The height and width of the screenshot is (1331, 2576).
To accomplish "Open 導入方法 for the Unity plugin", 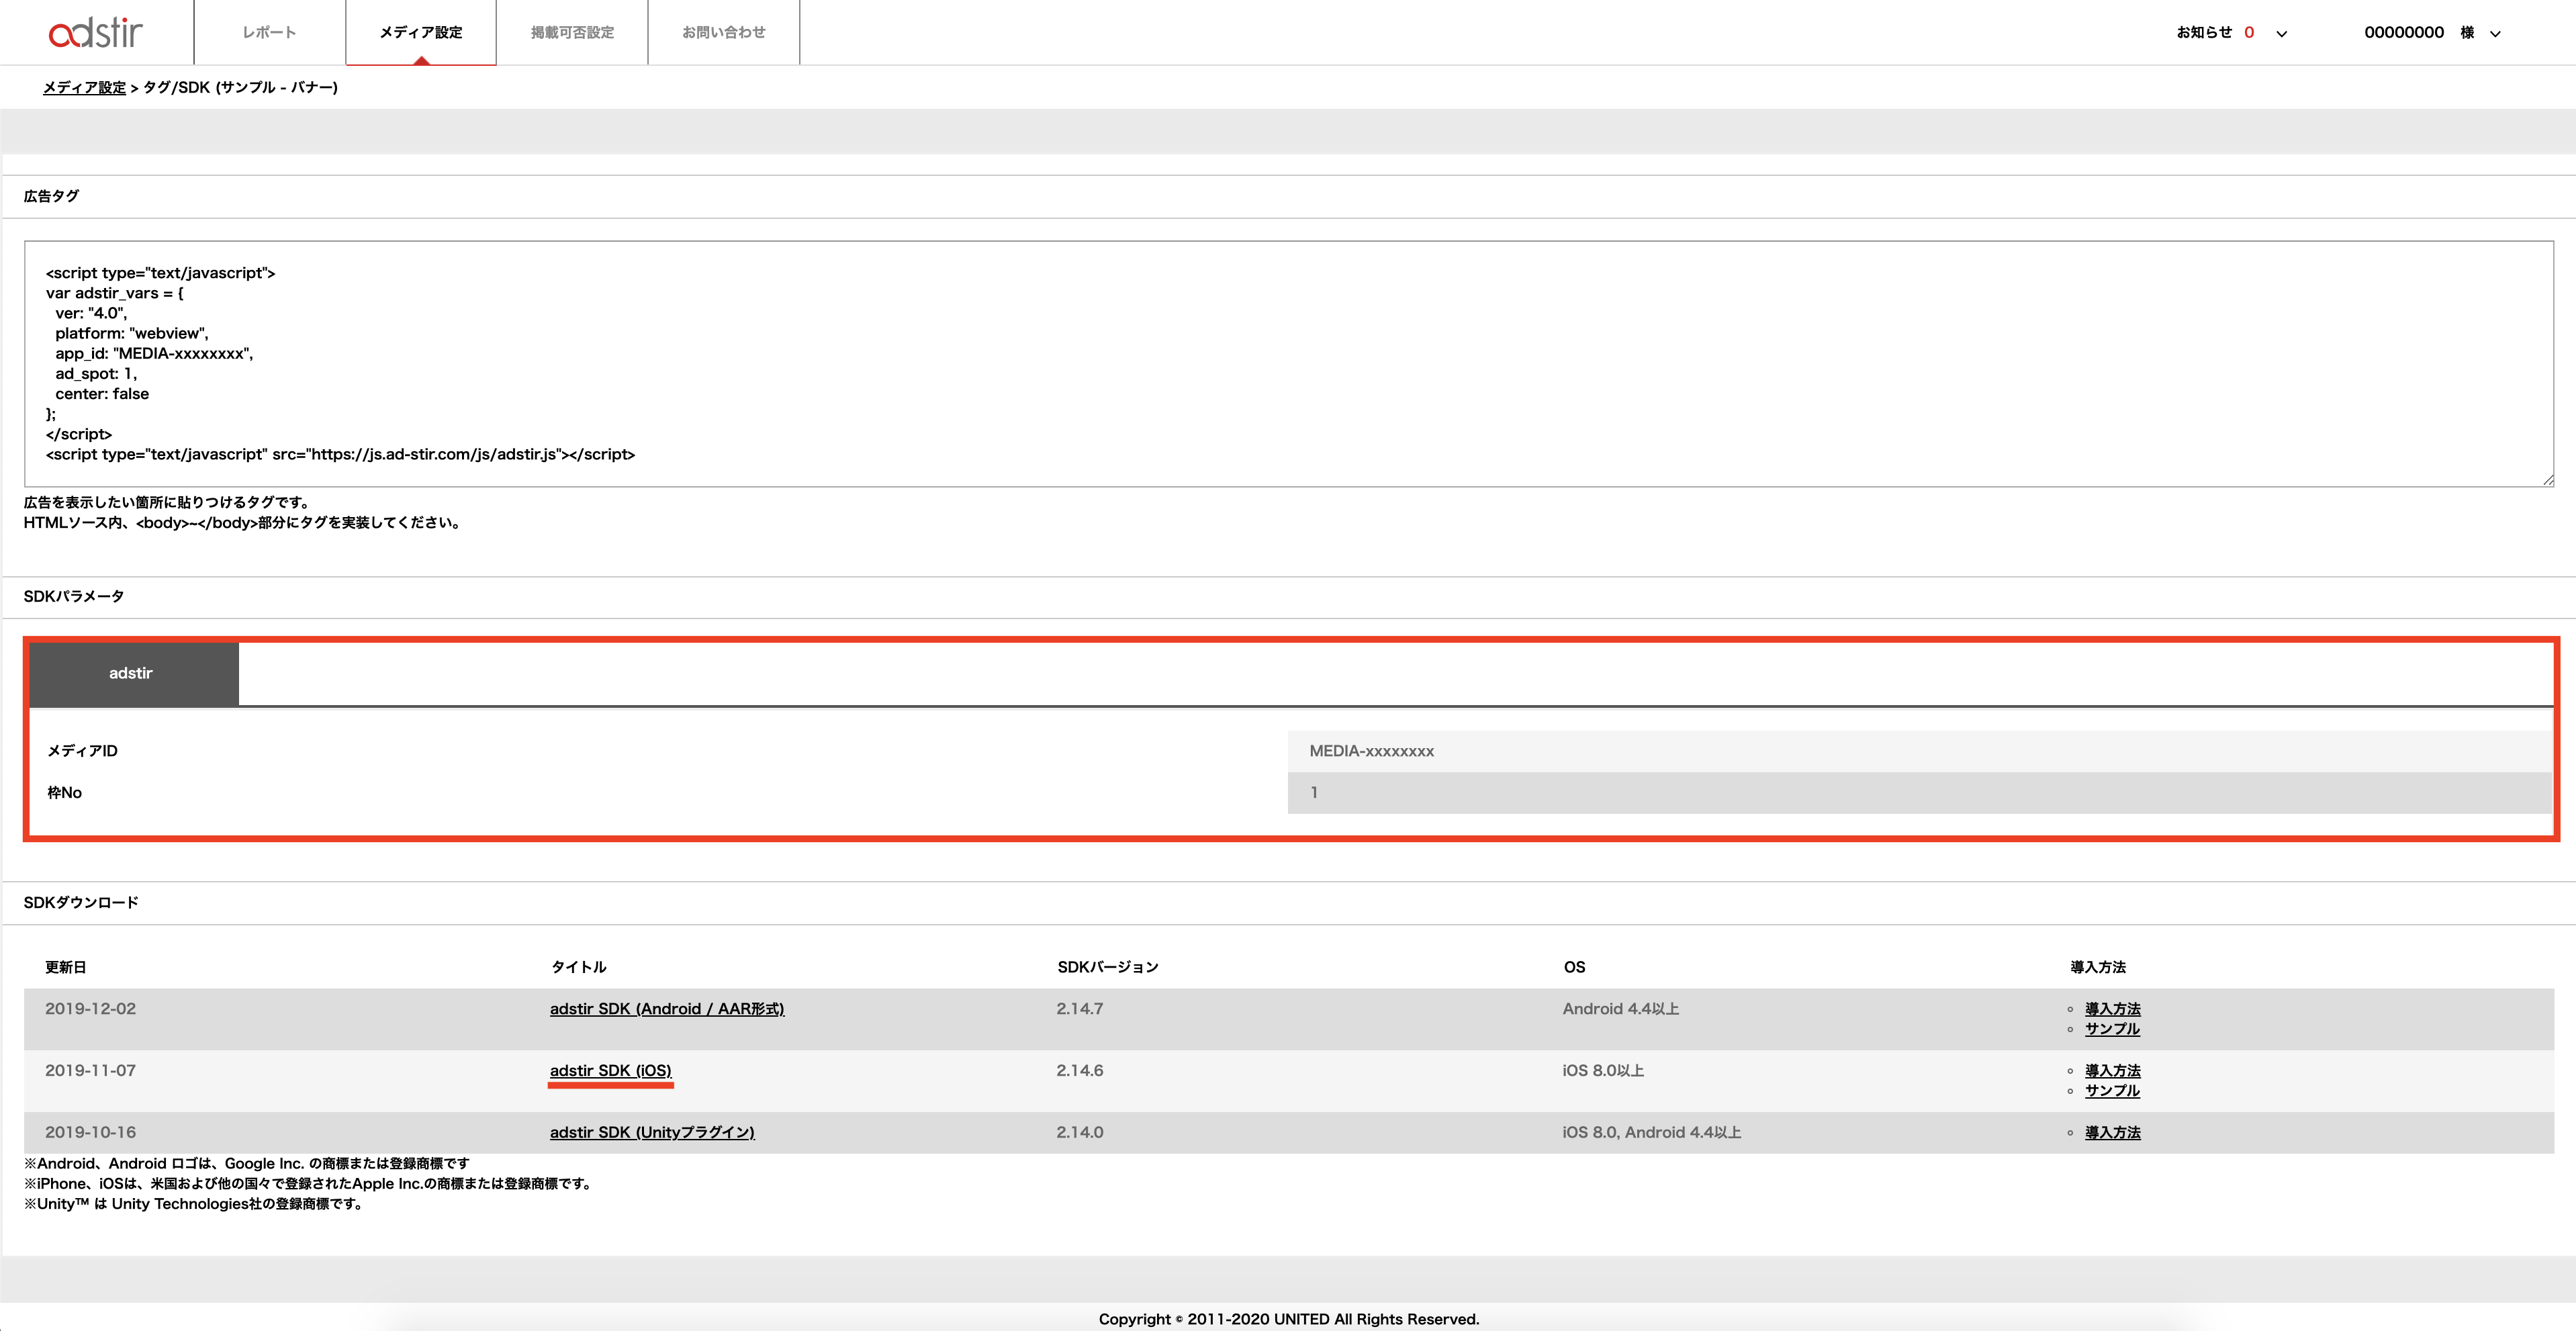I will (x=2112, y=1133).
